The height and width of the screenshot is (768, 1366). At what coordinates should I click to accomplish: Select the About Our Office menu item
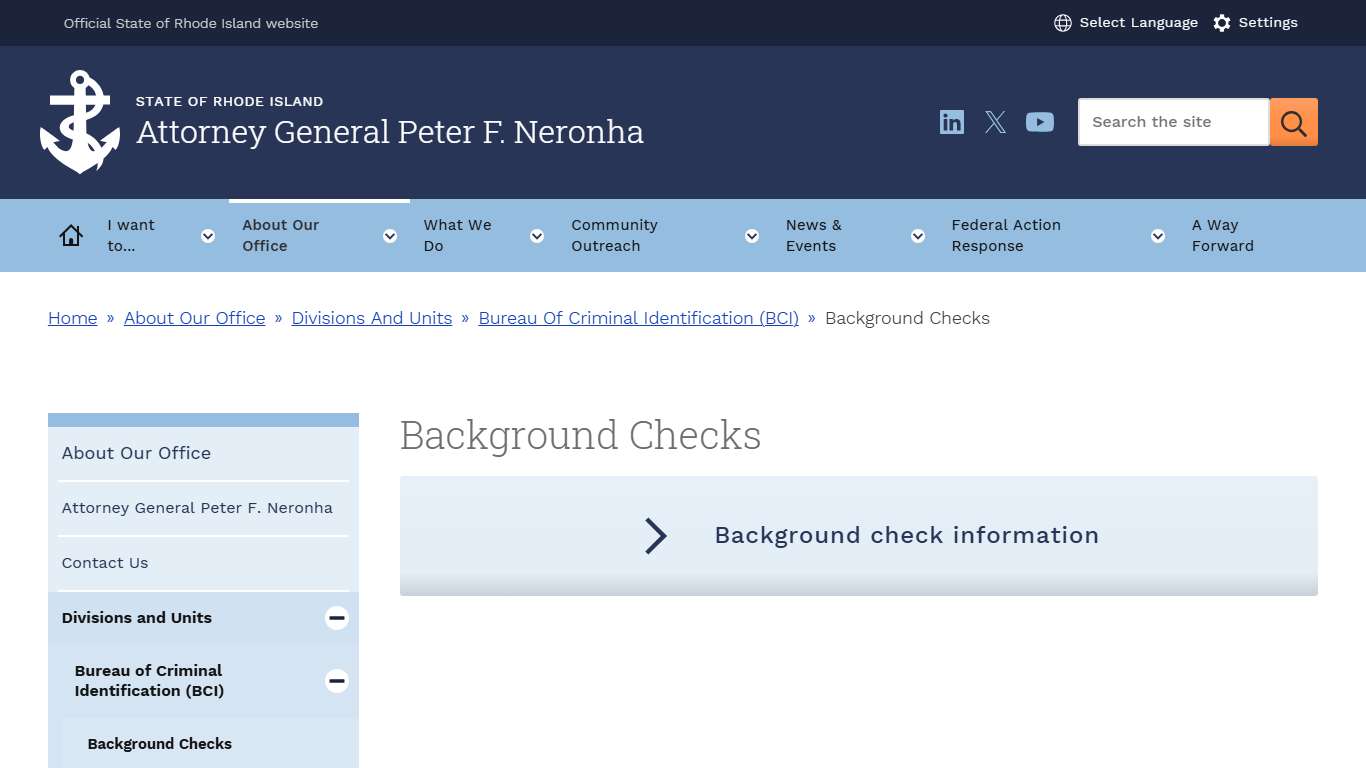(280, 235)
